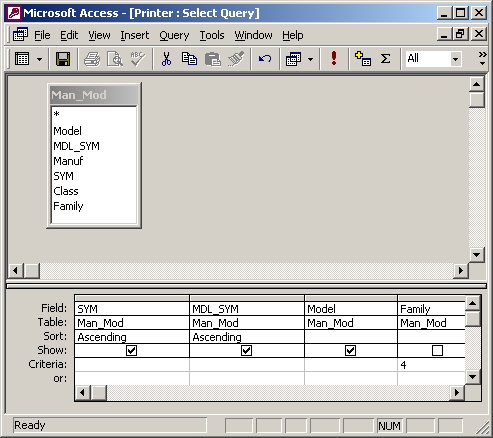Screen dimensions: 493x438
Task: Click the Print icon
Action: pyautogui.click(x=91, y=59)
